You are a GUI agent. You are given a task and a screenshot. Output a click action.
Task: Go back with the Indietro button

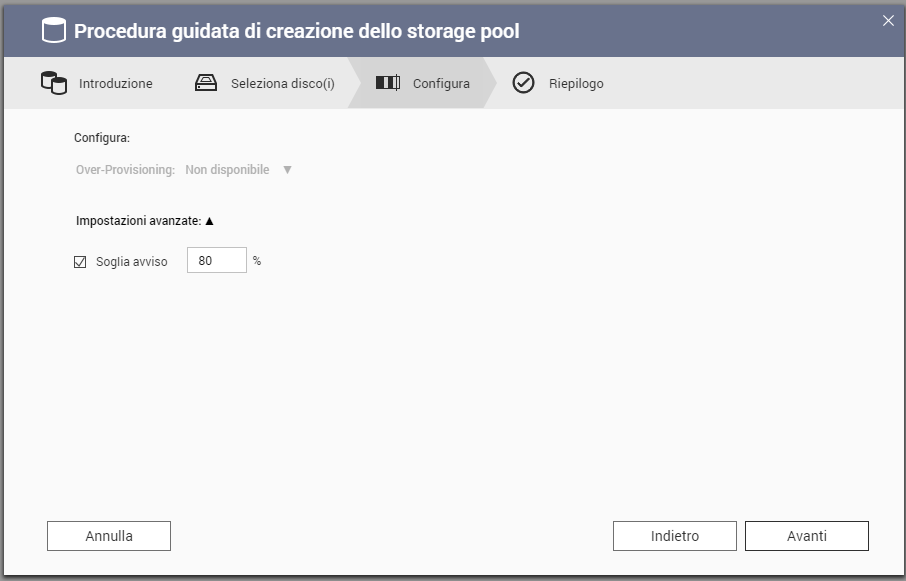(674, 536)
